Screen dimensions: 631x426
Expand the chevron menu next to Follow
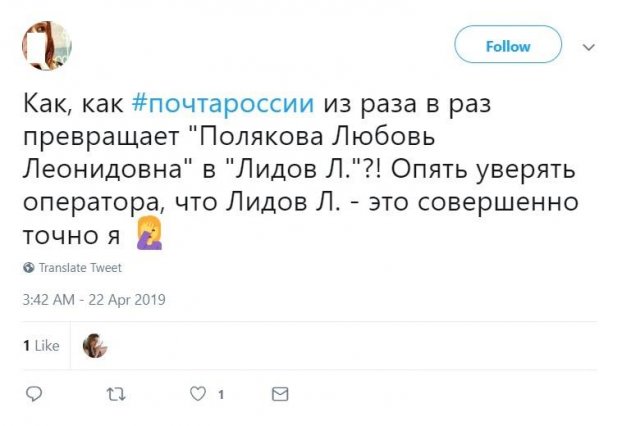[x=588, y=47]
